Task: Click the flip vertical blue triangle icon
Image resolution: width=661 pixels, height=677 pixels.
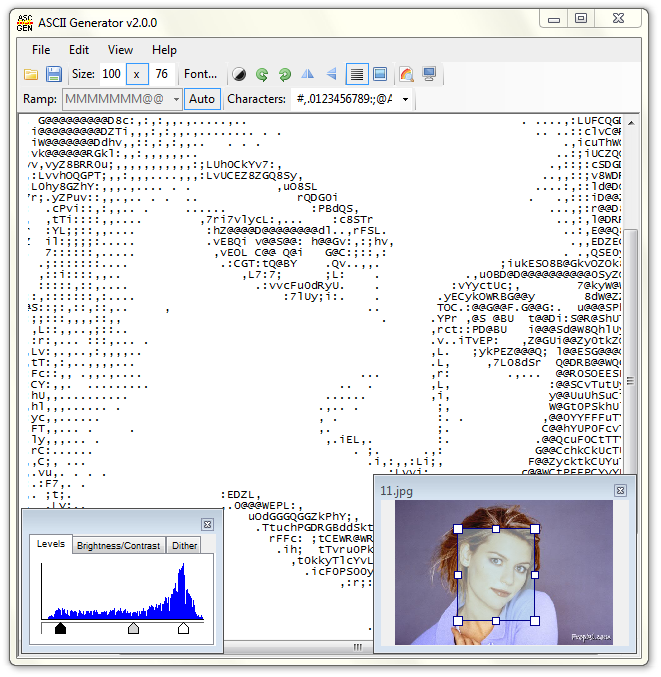Action: click(331, 74)
